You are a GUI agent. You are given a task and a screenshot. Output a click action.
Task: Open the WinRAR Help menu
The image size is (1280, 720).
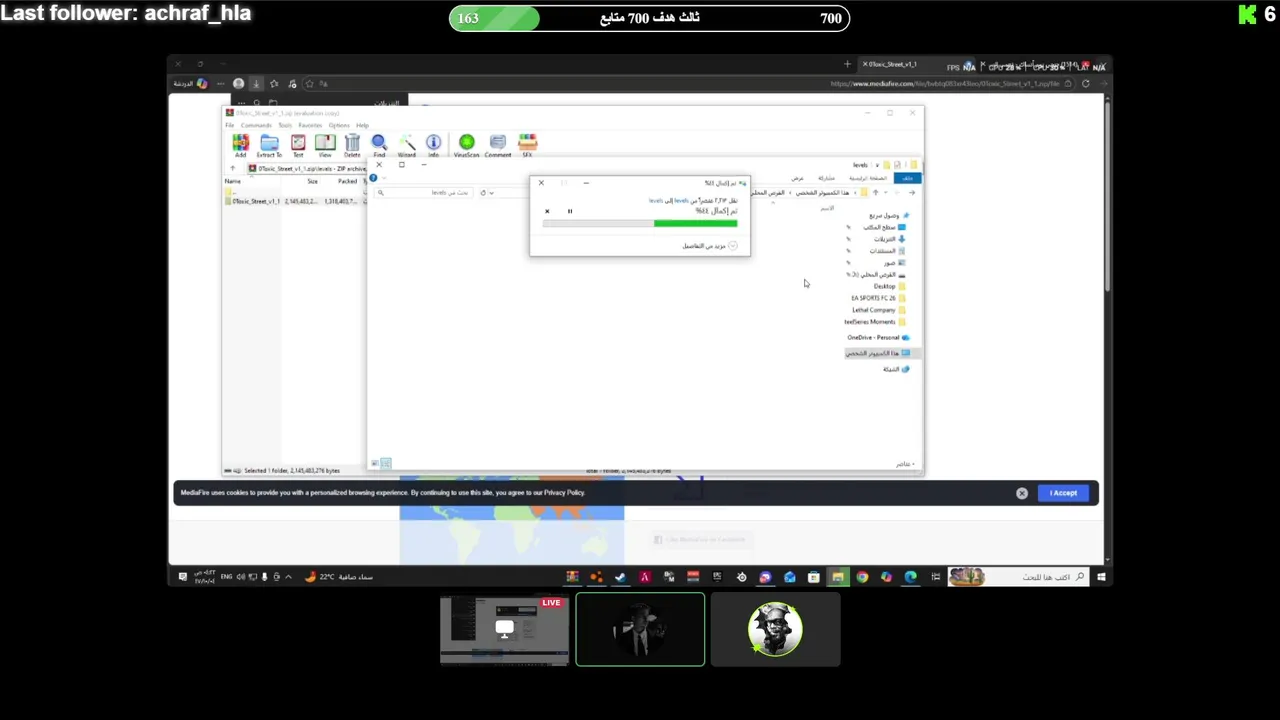[362, 125]
